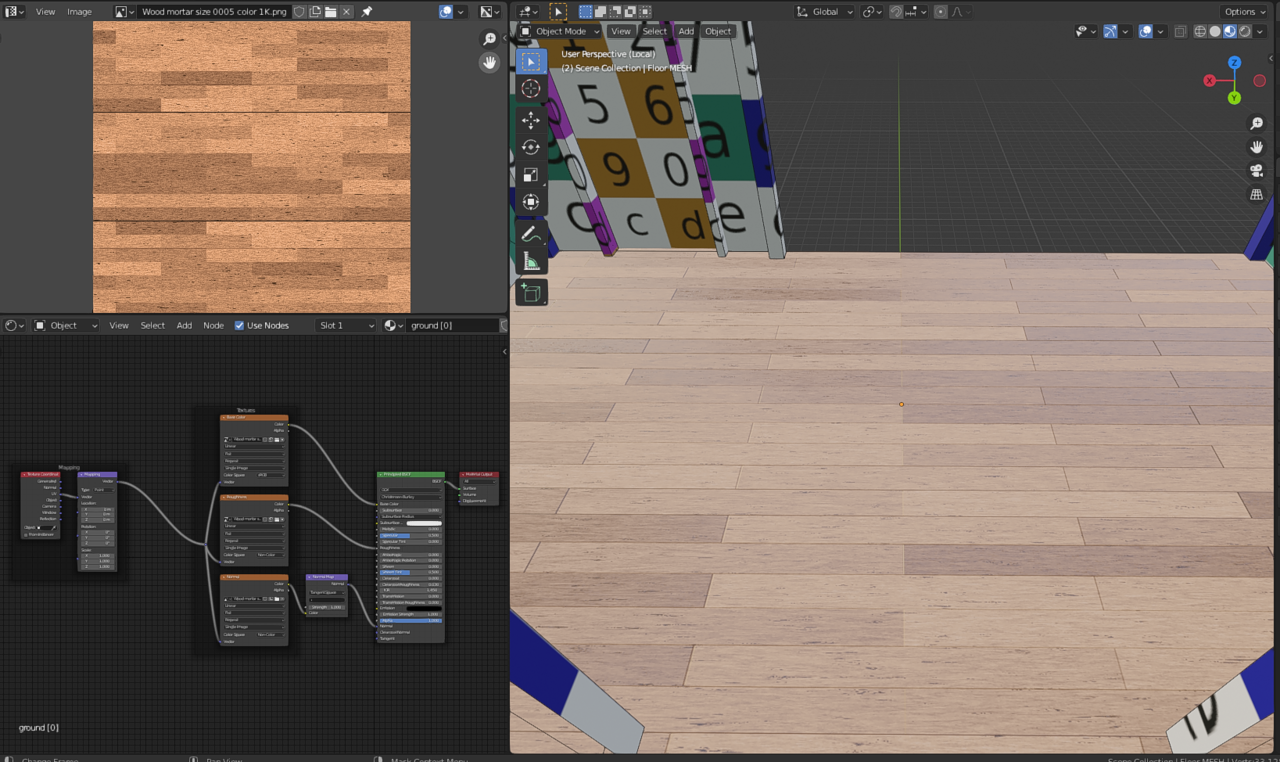Open the Image menu
Screen dimensions: 1280x762
[79, 12]
